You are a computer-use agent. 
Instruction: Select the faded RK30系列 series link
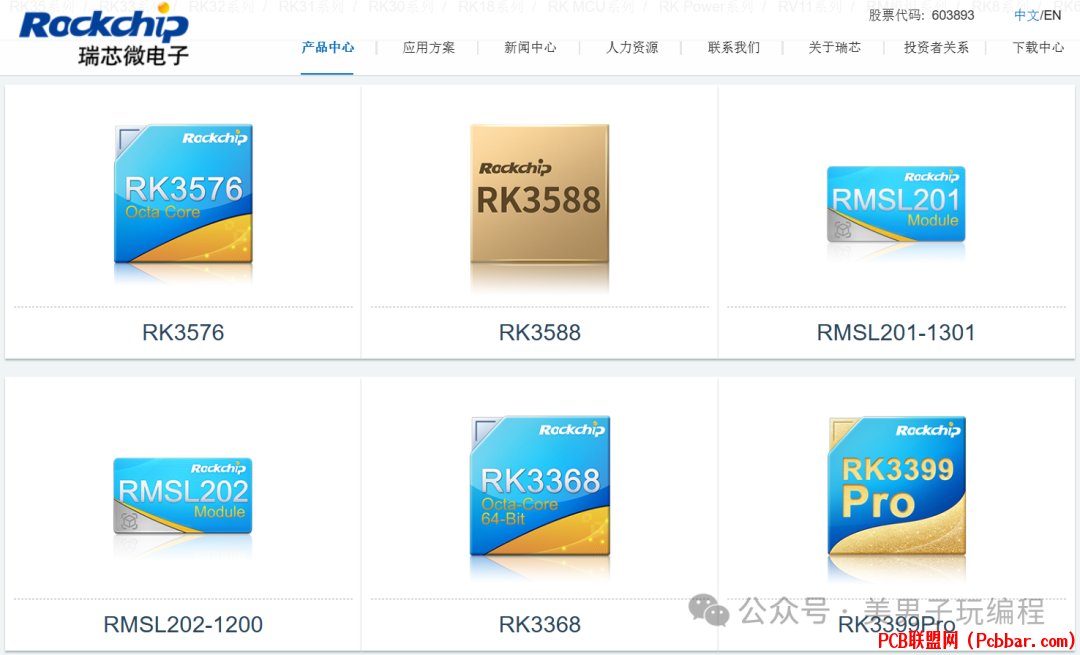pos(401,8)
